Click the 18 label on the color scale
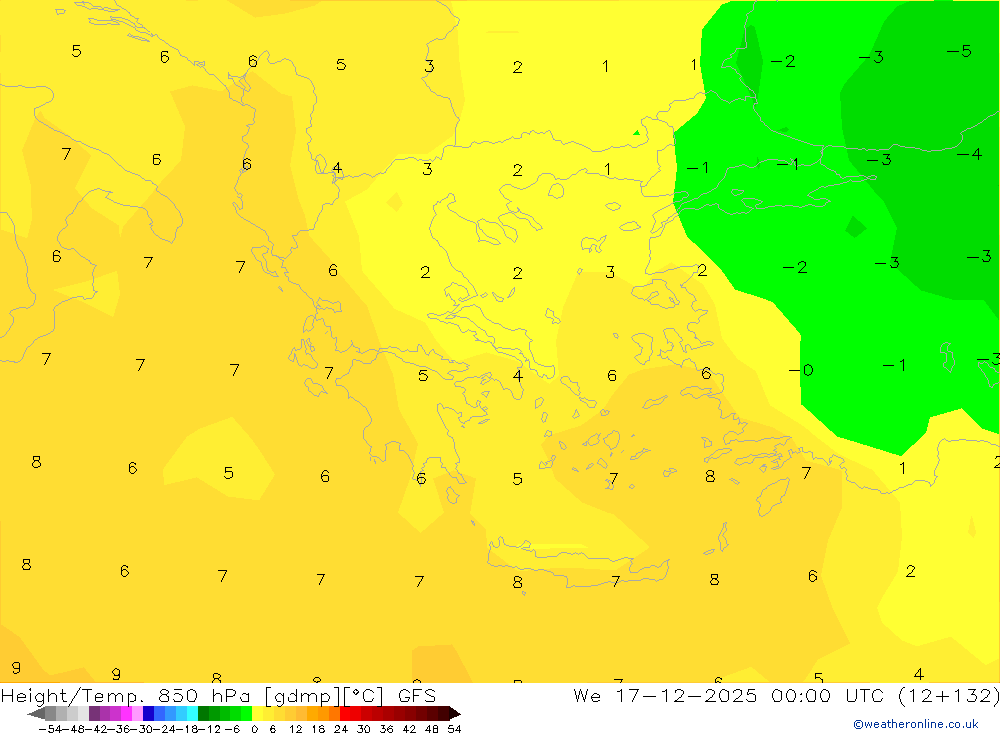This screenshot has height=733, width=1000. click(x=318, y=729)
